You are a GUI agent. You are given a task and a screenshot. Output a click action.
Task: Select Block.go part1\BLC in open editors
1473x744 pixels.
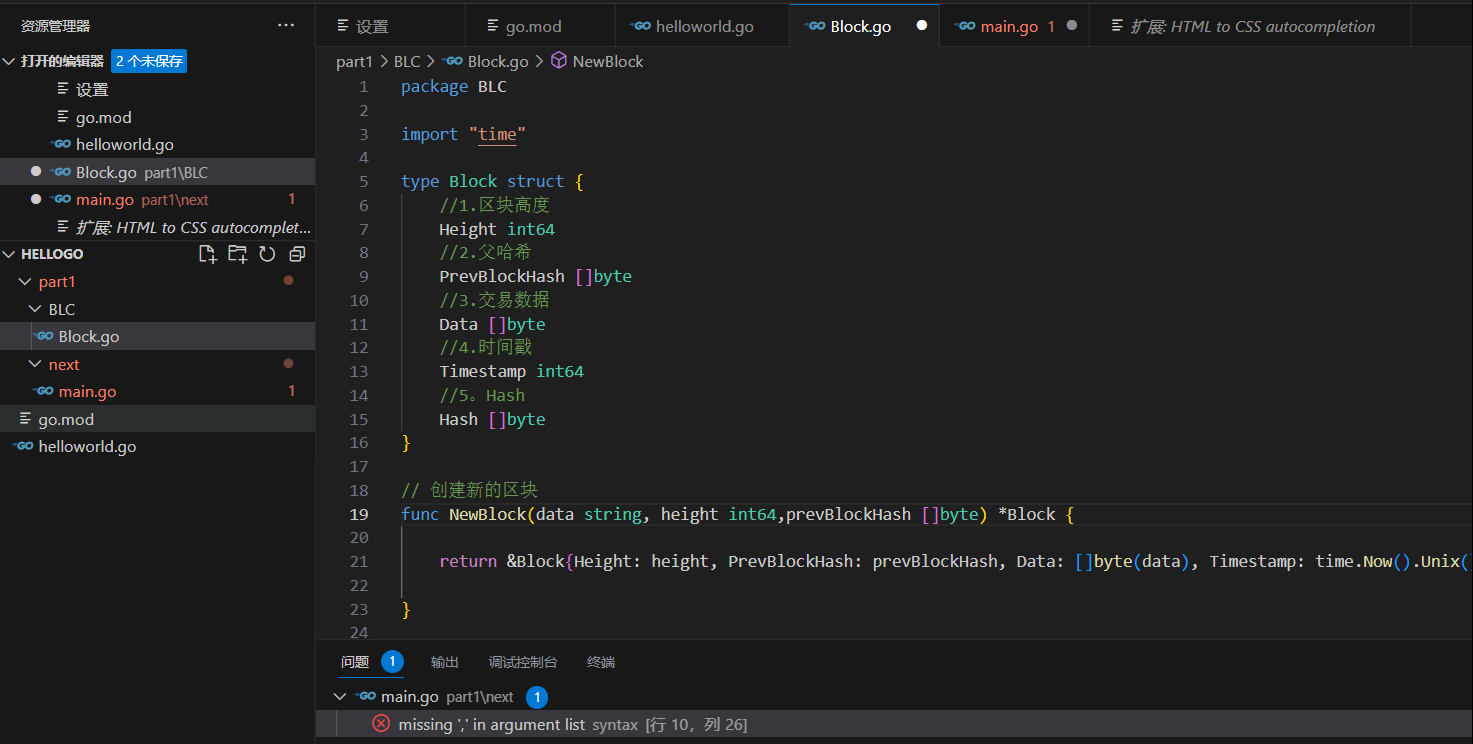(157, 172)
